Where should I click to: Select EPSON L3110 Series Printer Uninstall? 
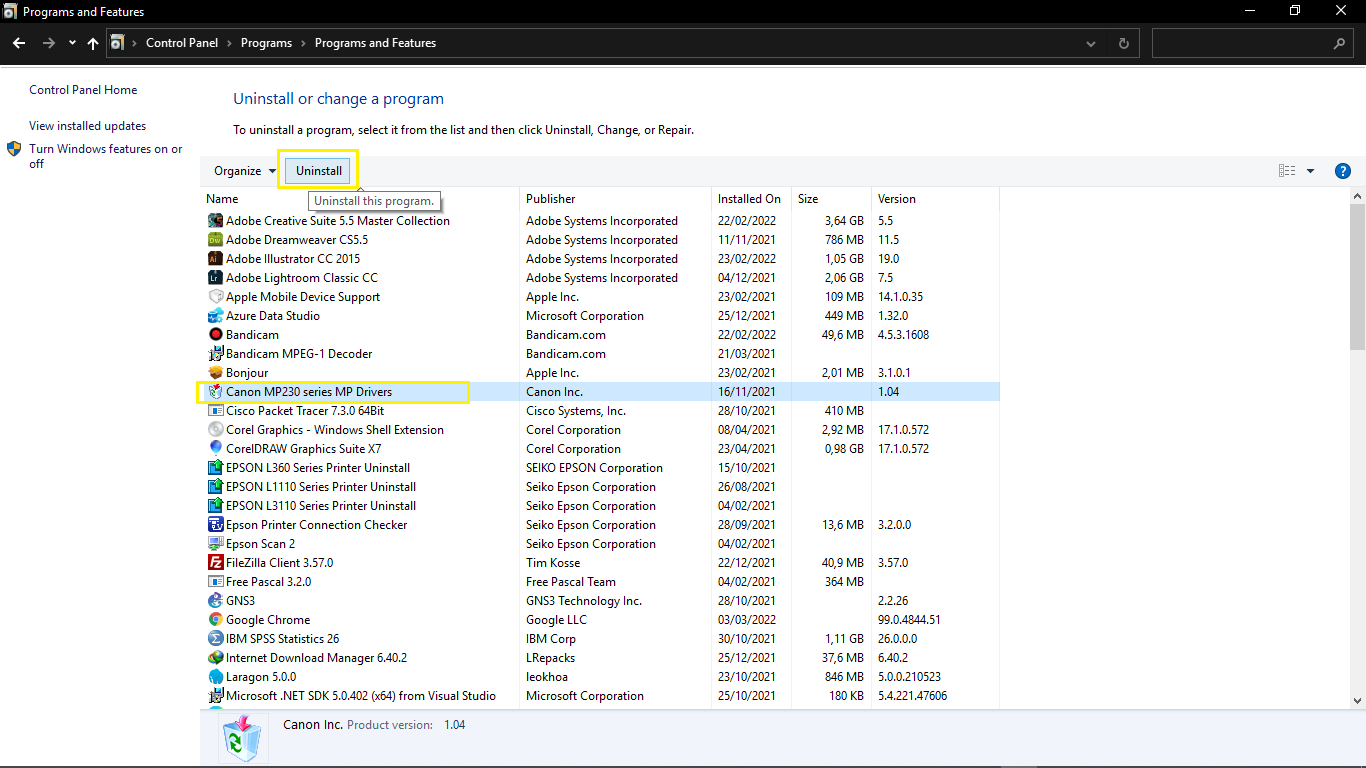(320, 506)
